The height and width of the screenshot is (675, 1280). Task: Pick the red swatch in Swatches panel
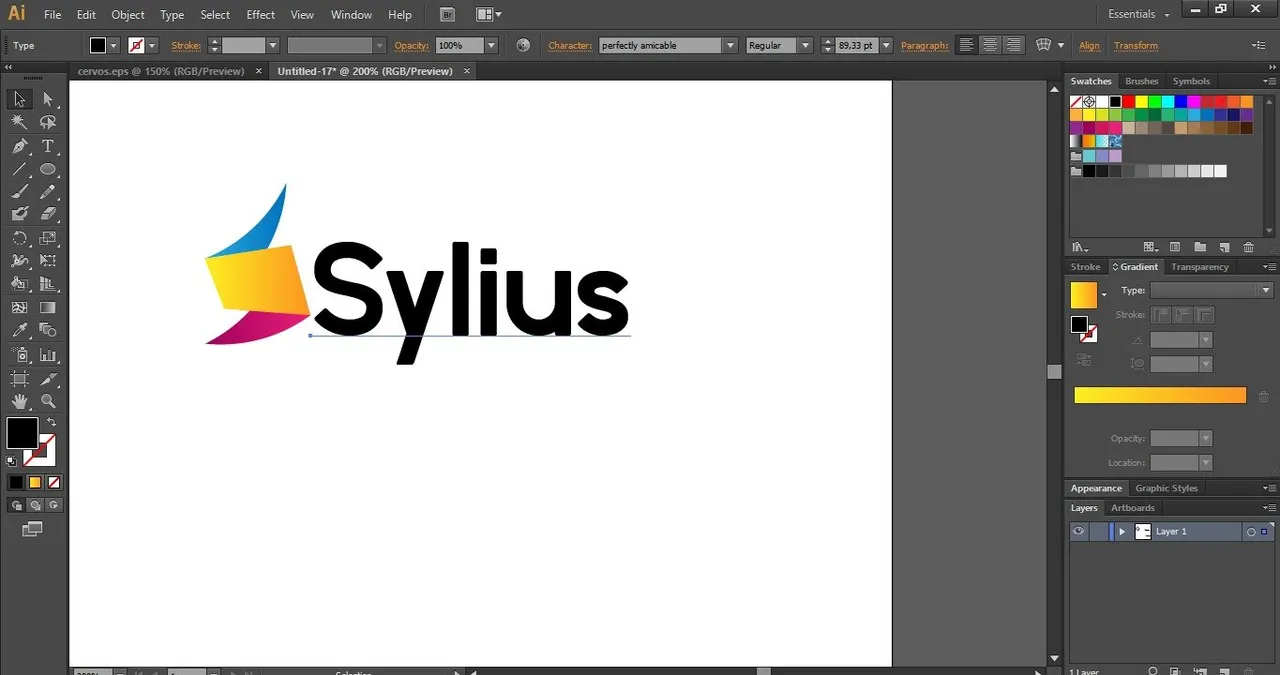pos(1128,102)
